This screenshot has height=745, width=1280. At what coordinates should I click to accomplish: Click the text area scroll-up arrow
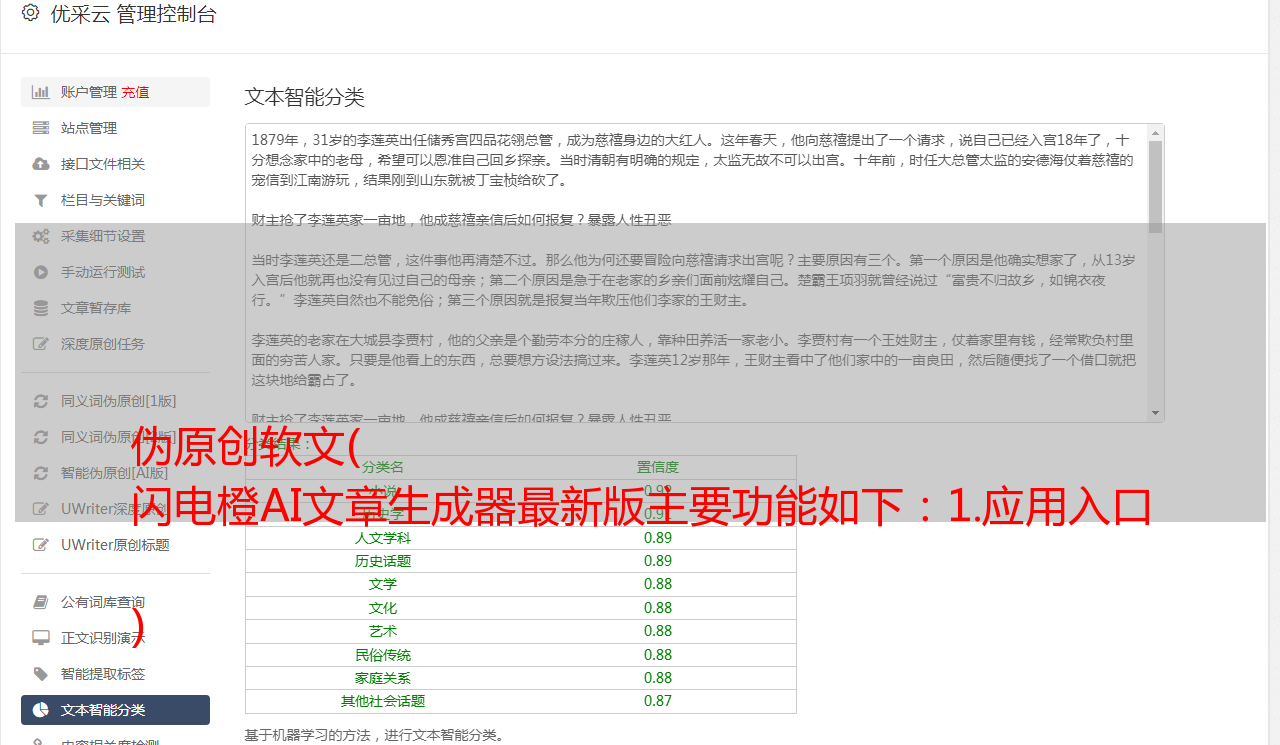pos(1156,132)
